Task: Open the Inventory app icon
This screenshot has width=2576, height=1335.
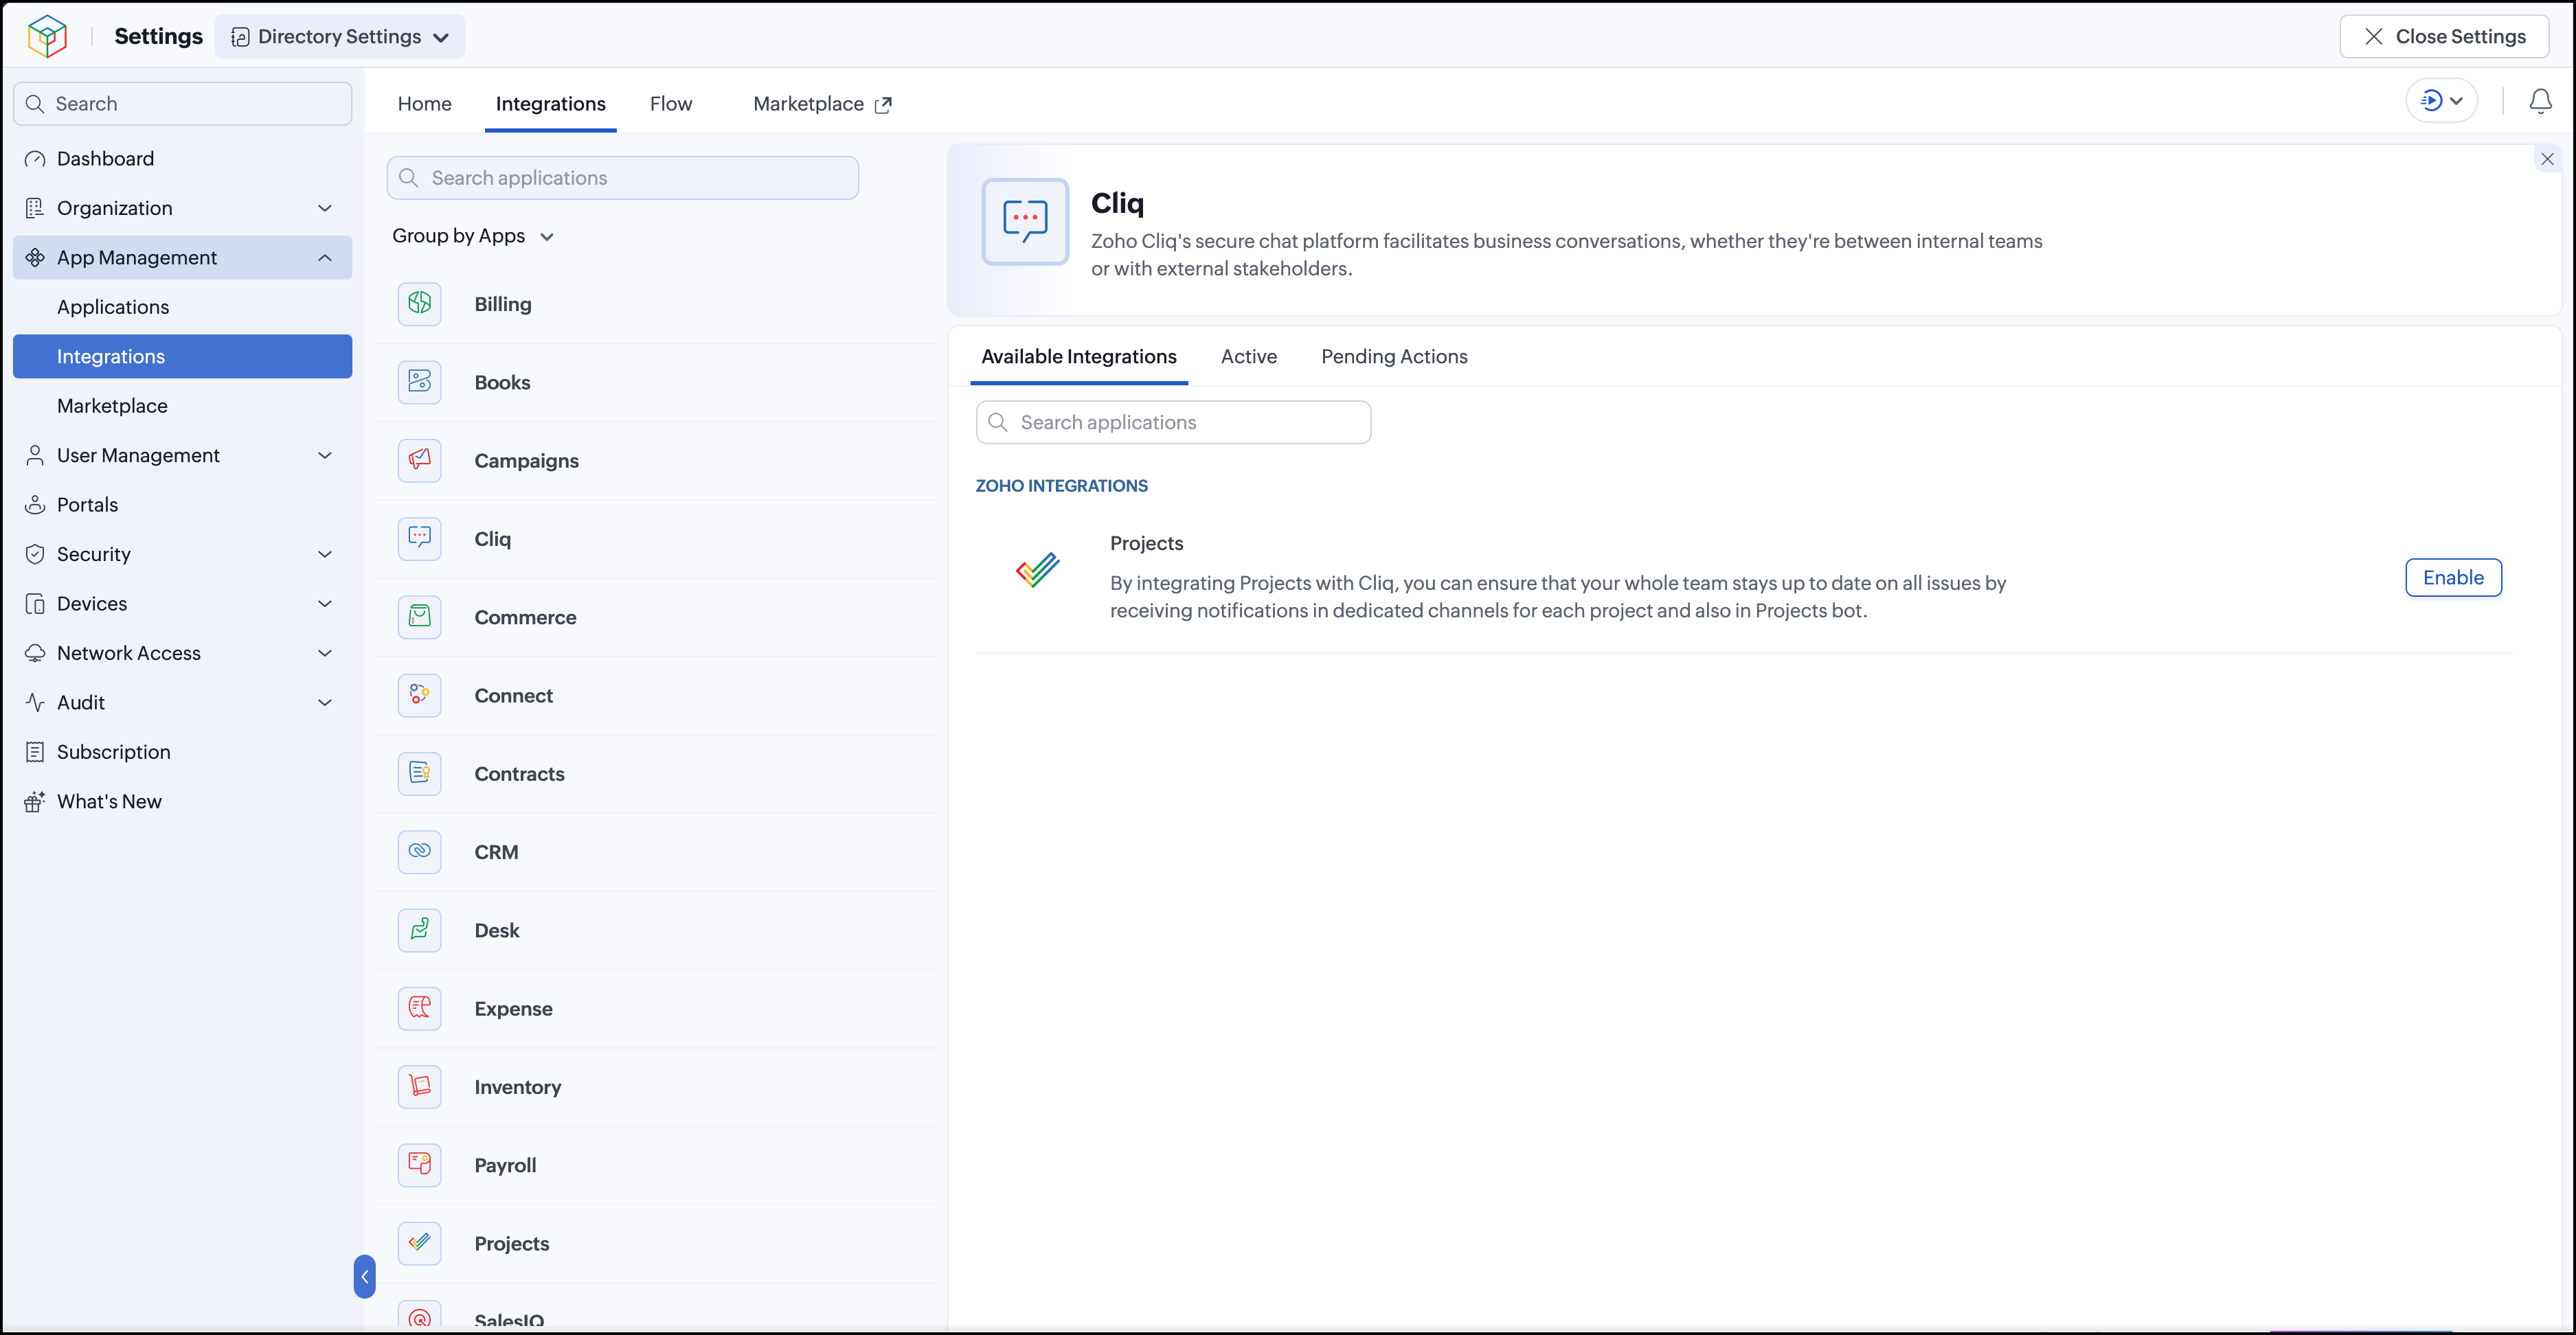Action: 419,1086
